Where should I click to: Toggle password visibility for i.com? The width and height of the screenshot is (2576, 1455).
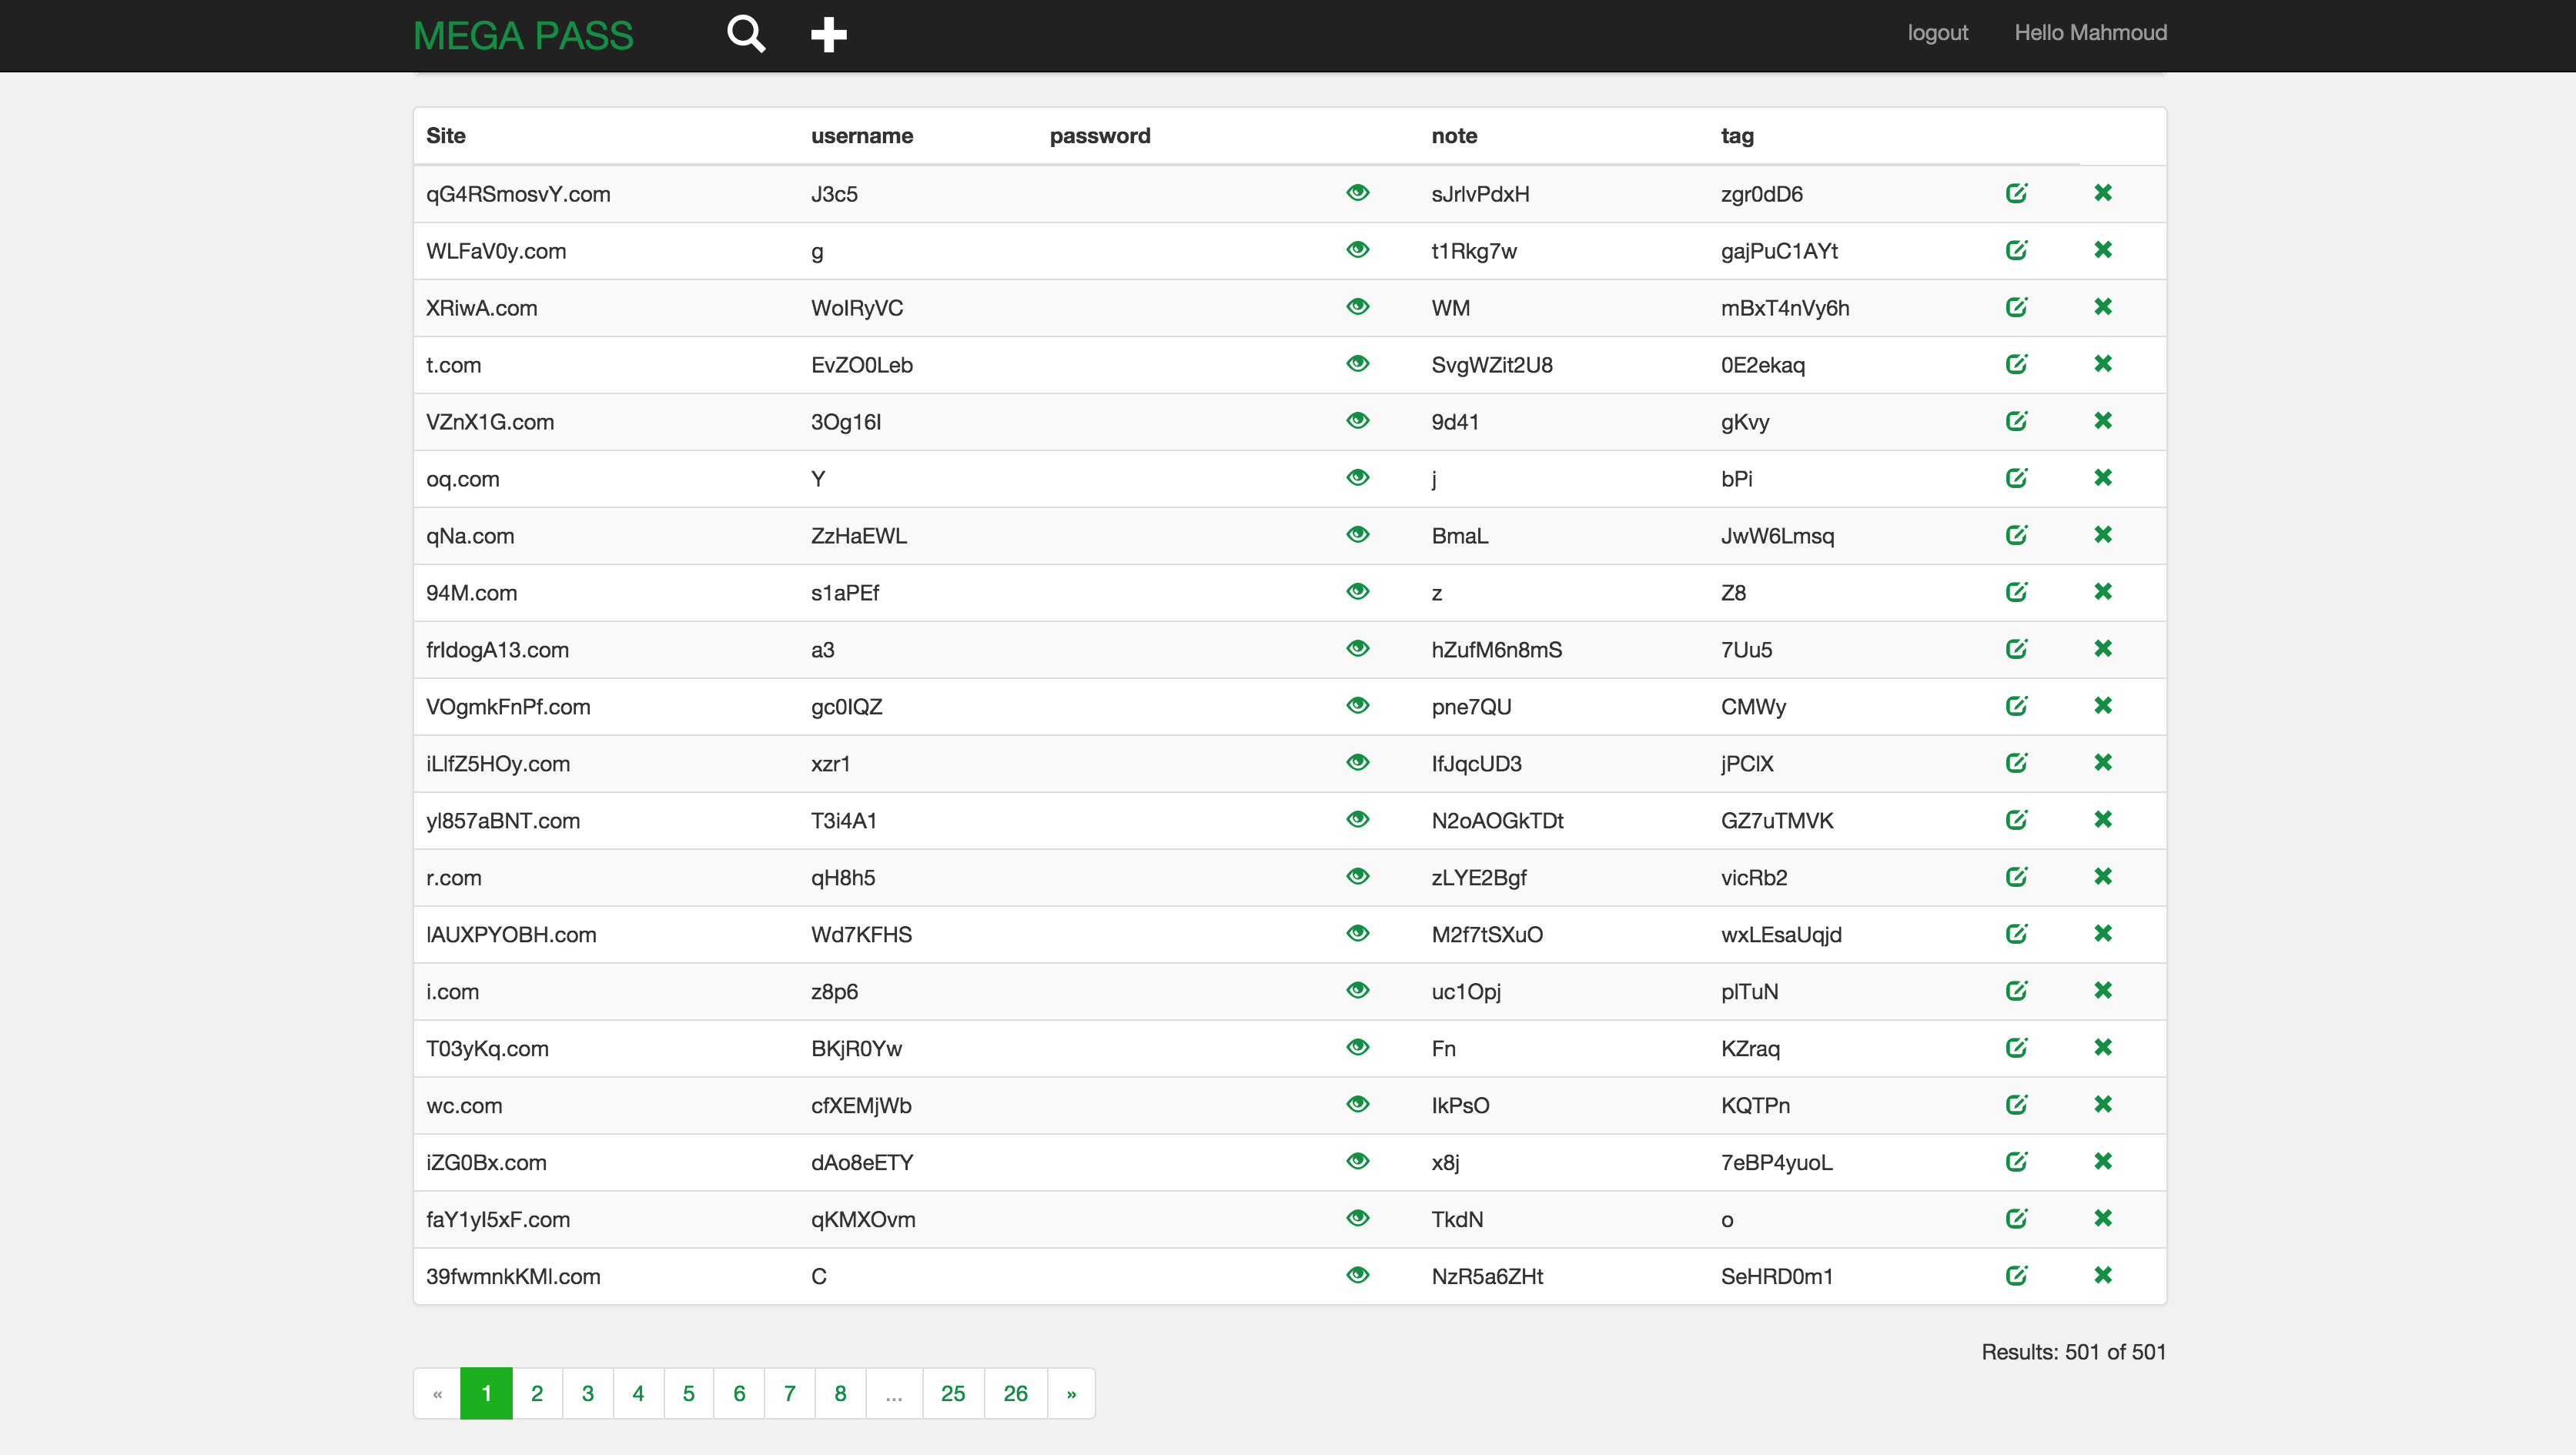(1357, 991)
